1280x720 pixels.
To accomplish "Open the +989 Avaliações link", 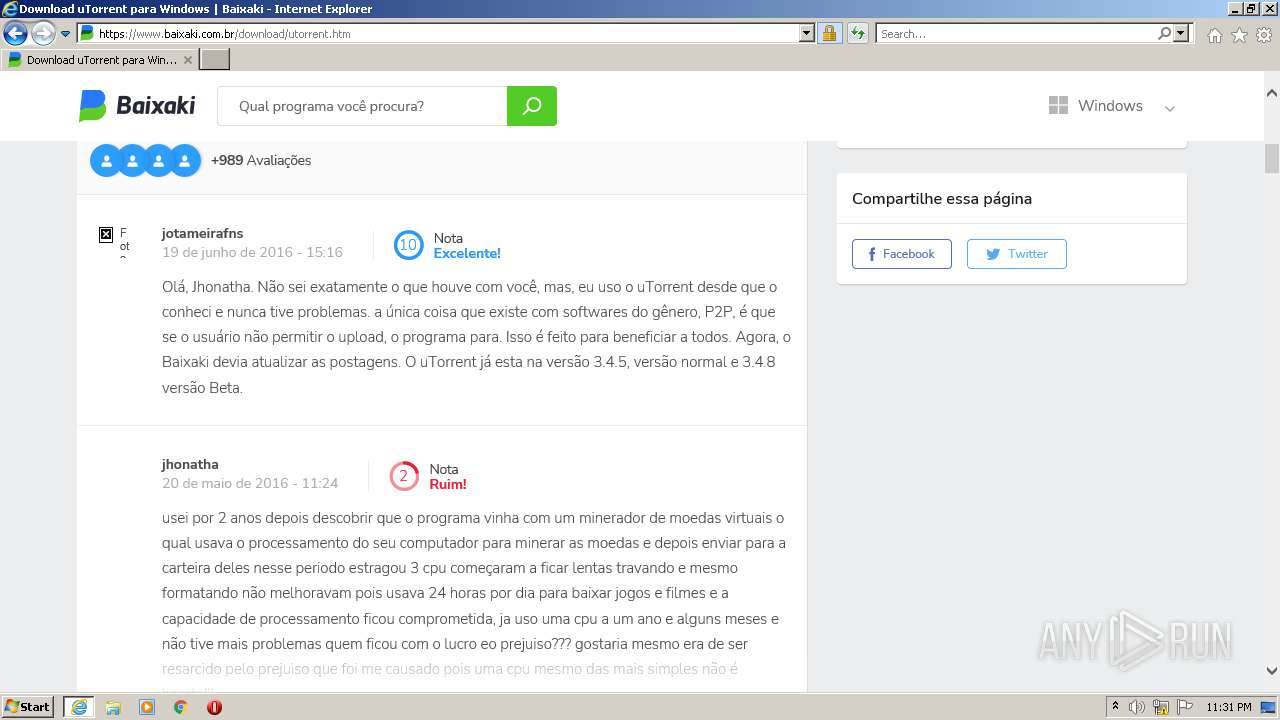I will tap(261, 160).
